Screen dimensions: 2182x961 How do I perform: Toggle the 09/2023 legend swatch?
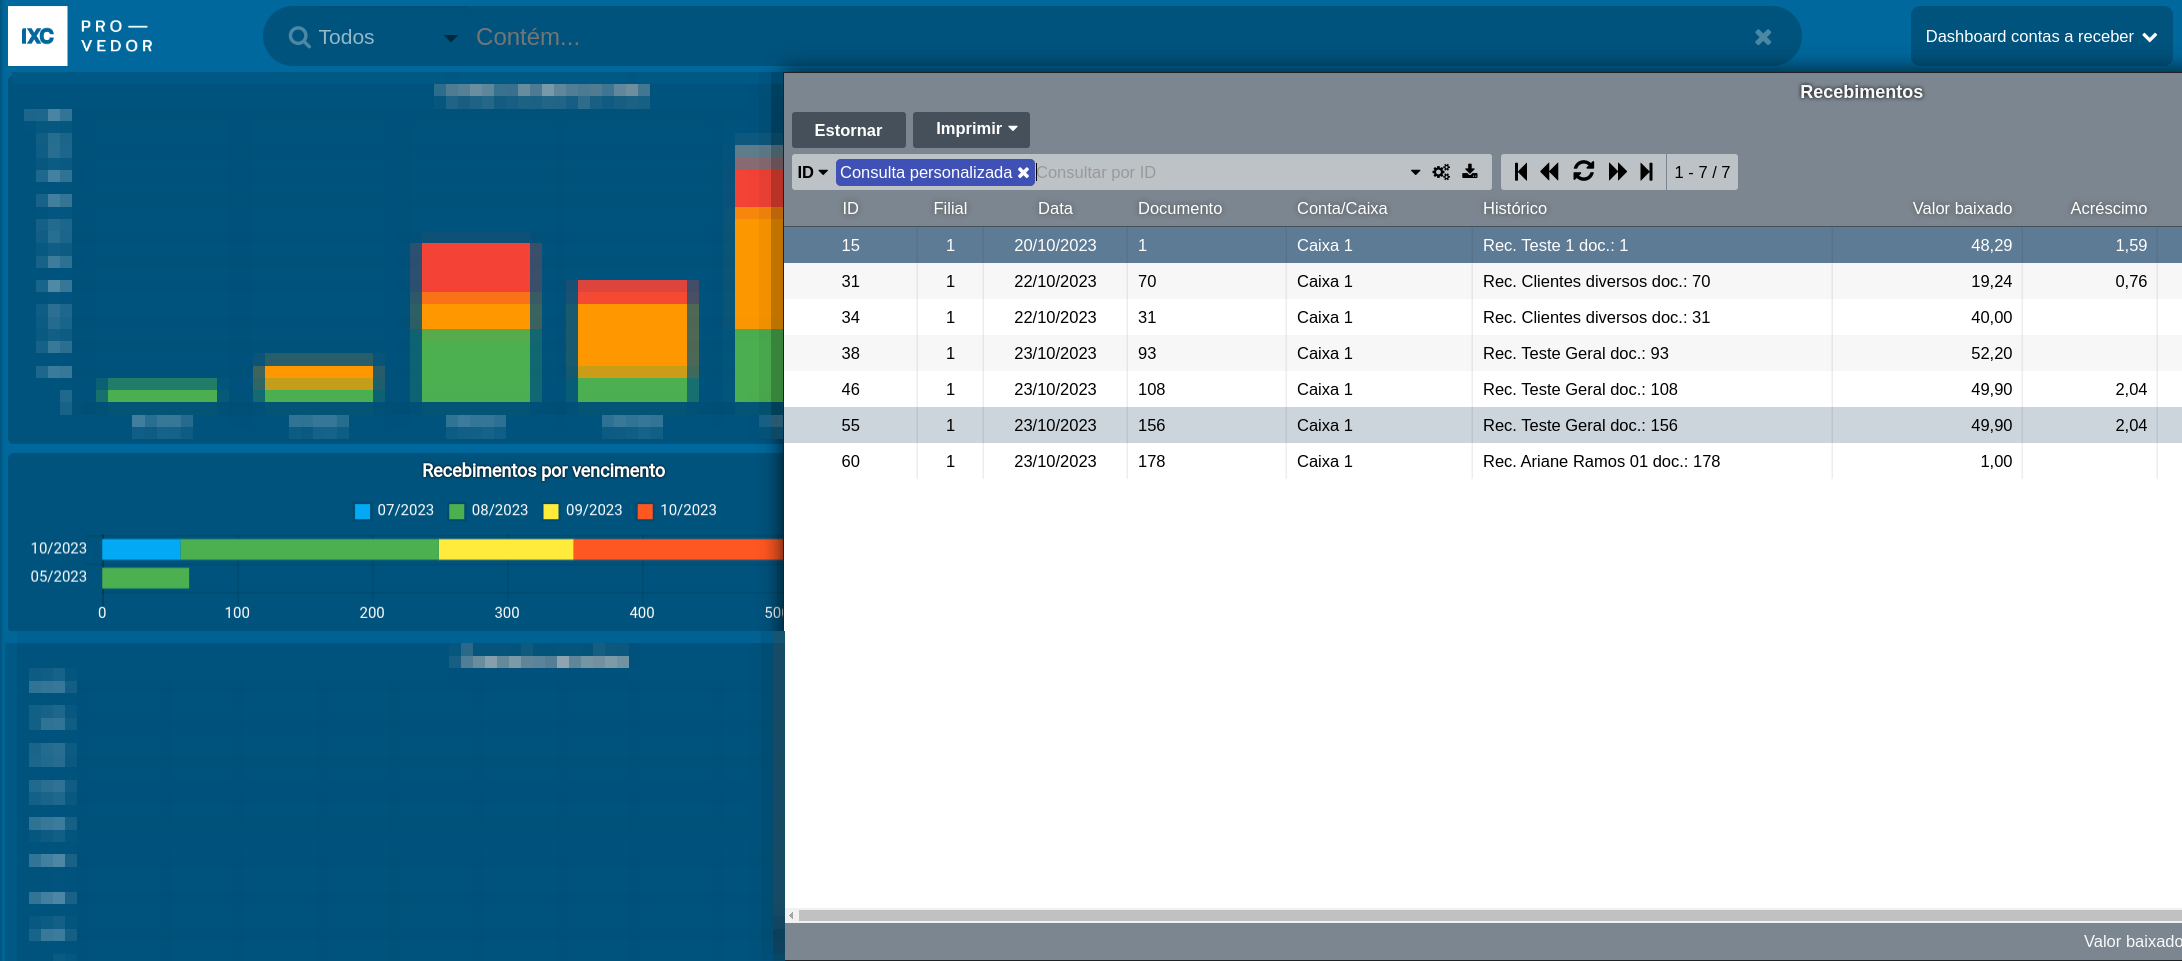[x=550, y=511]
